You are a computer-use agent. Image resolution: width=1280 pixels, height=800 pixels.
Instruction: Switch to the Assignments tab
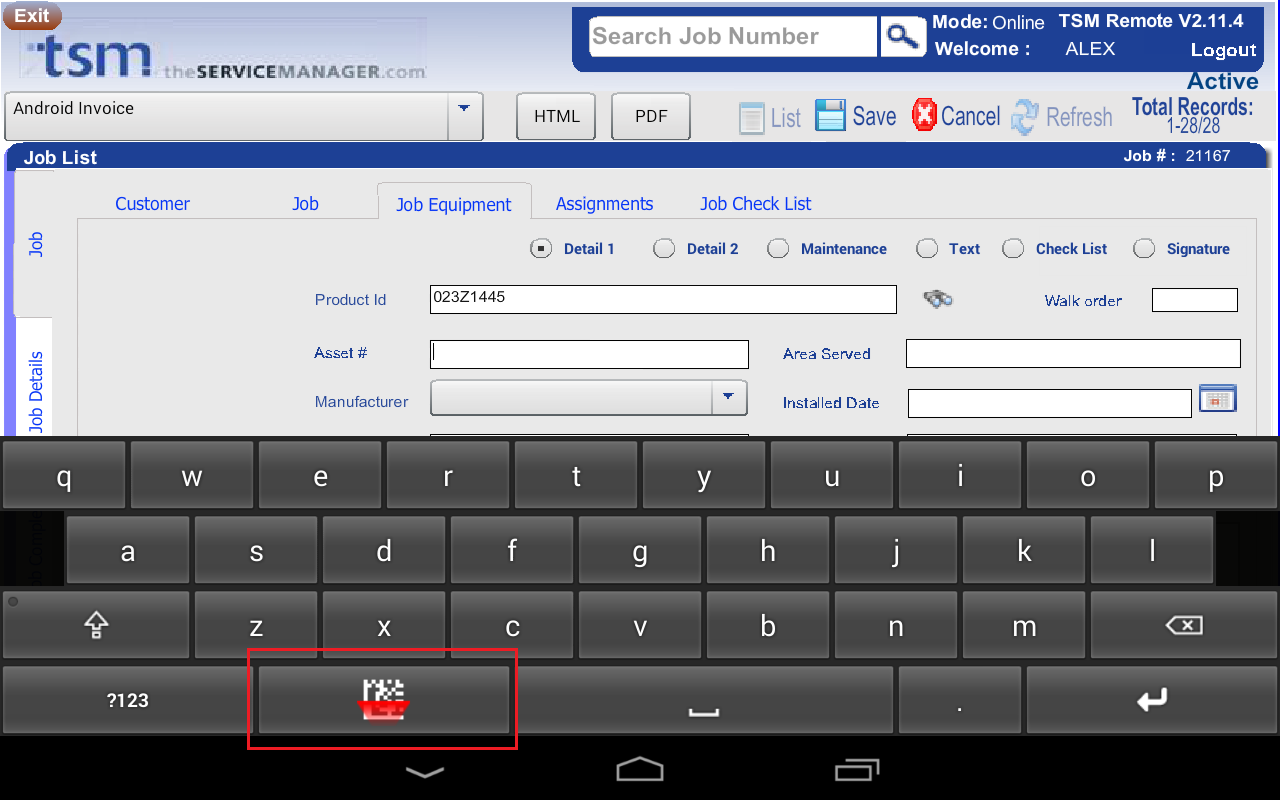(604, 204)
